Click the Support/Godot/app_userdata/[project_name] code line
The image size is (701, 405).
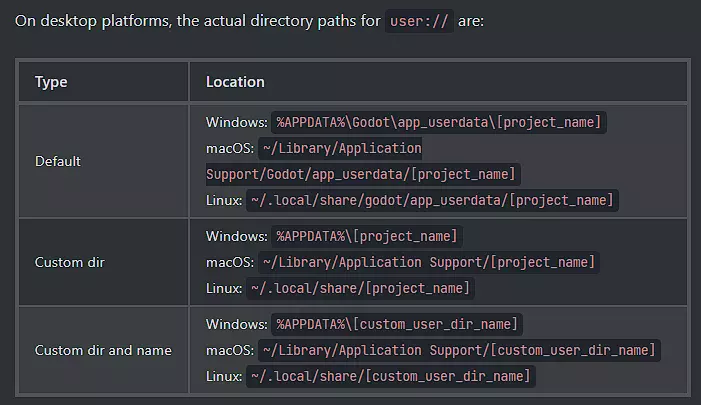click(x=346, y=174)
